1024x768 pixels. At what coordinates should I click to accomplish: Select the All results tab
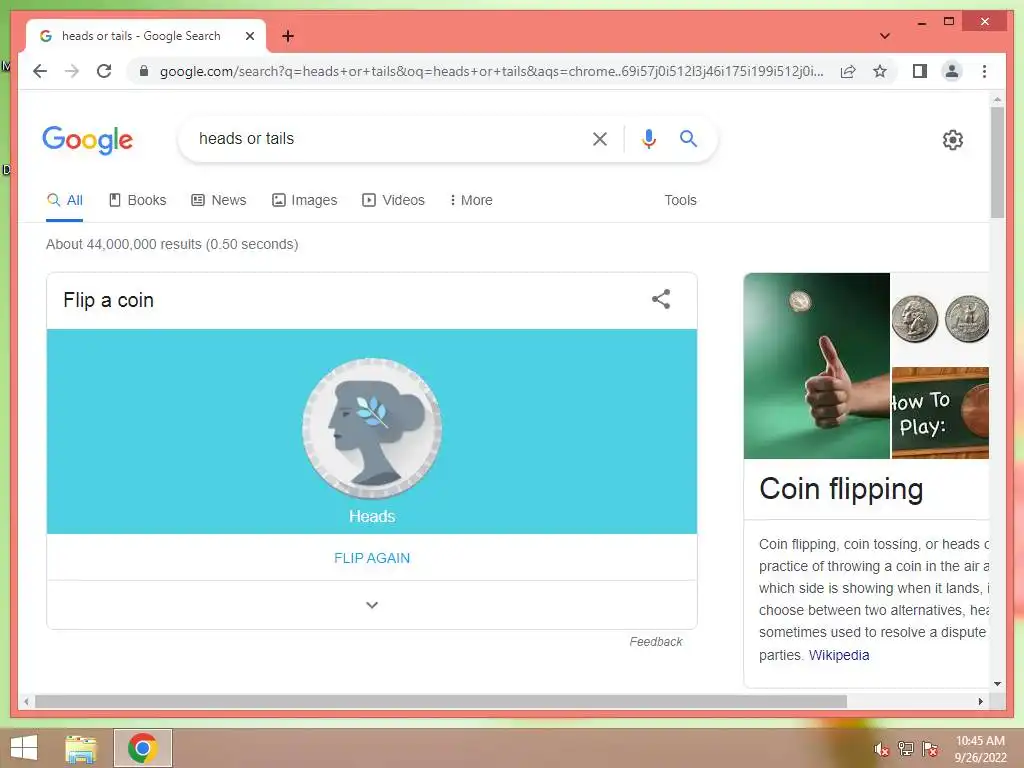[65, 200]
